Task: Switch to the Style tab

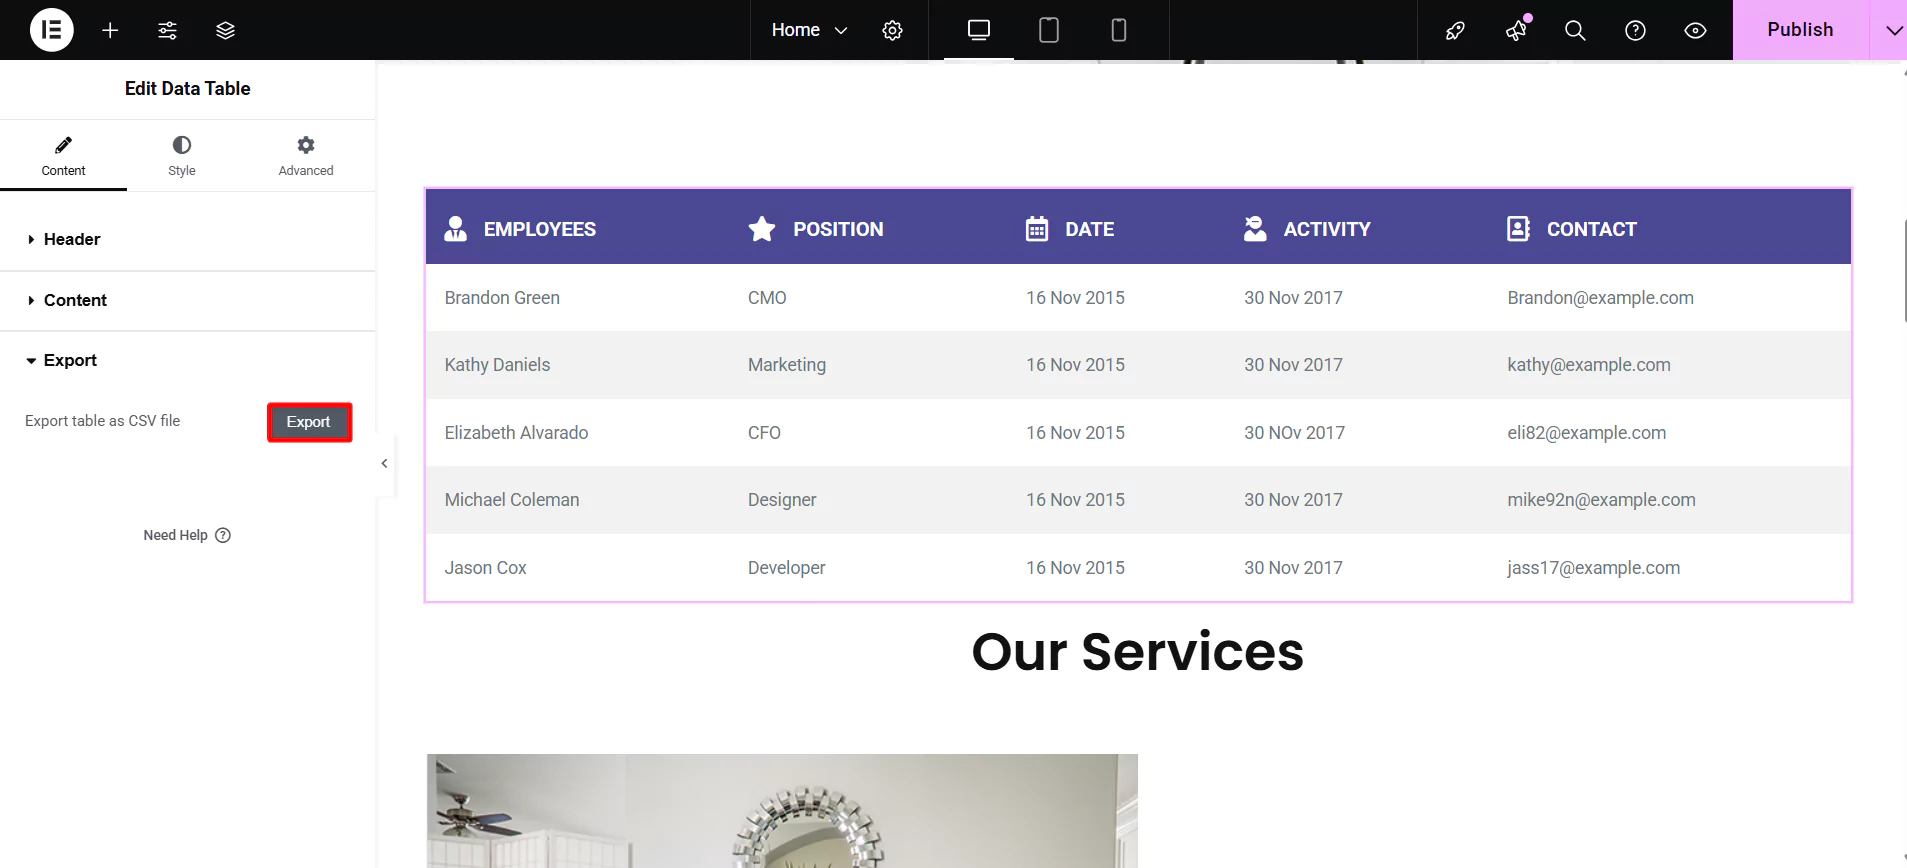Action: point(182,156)
